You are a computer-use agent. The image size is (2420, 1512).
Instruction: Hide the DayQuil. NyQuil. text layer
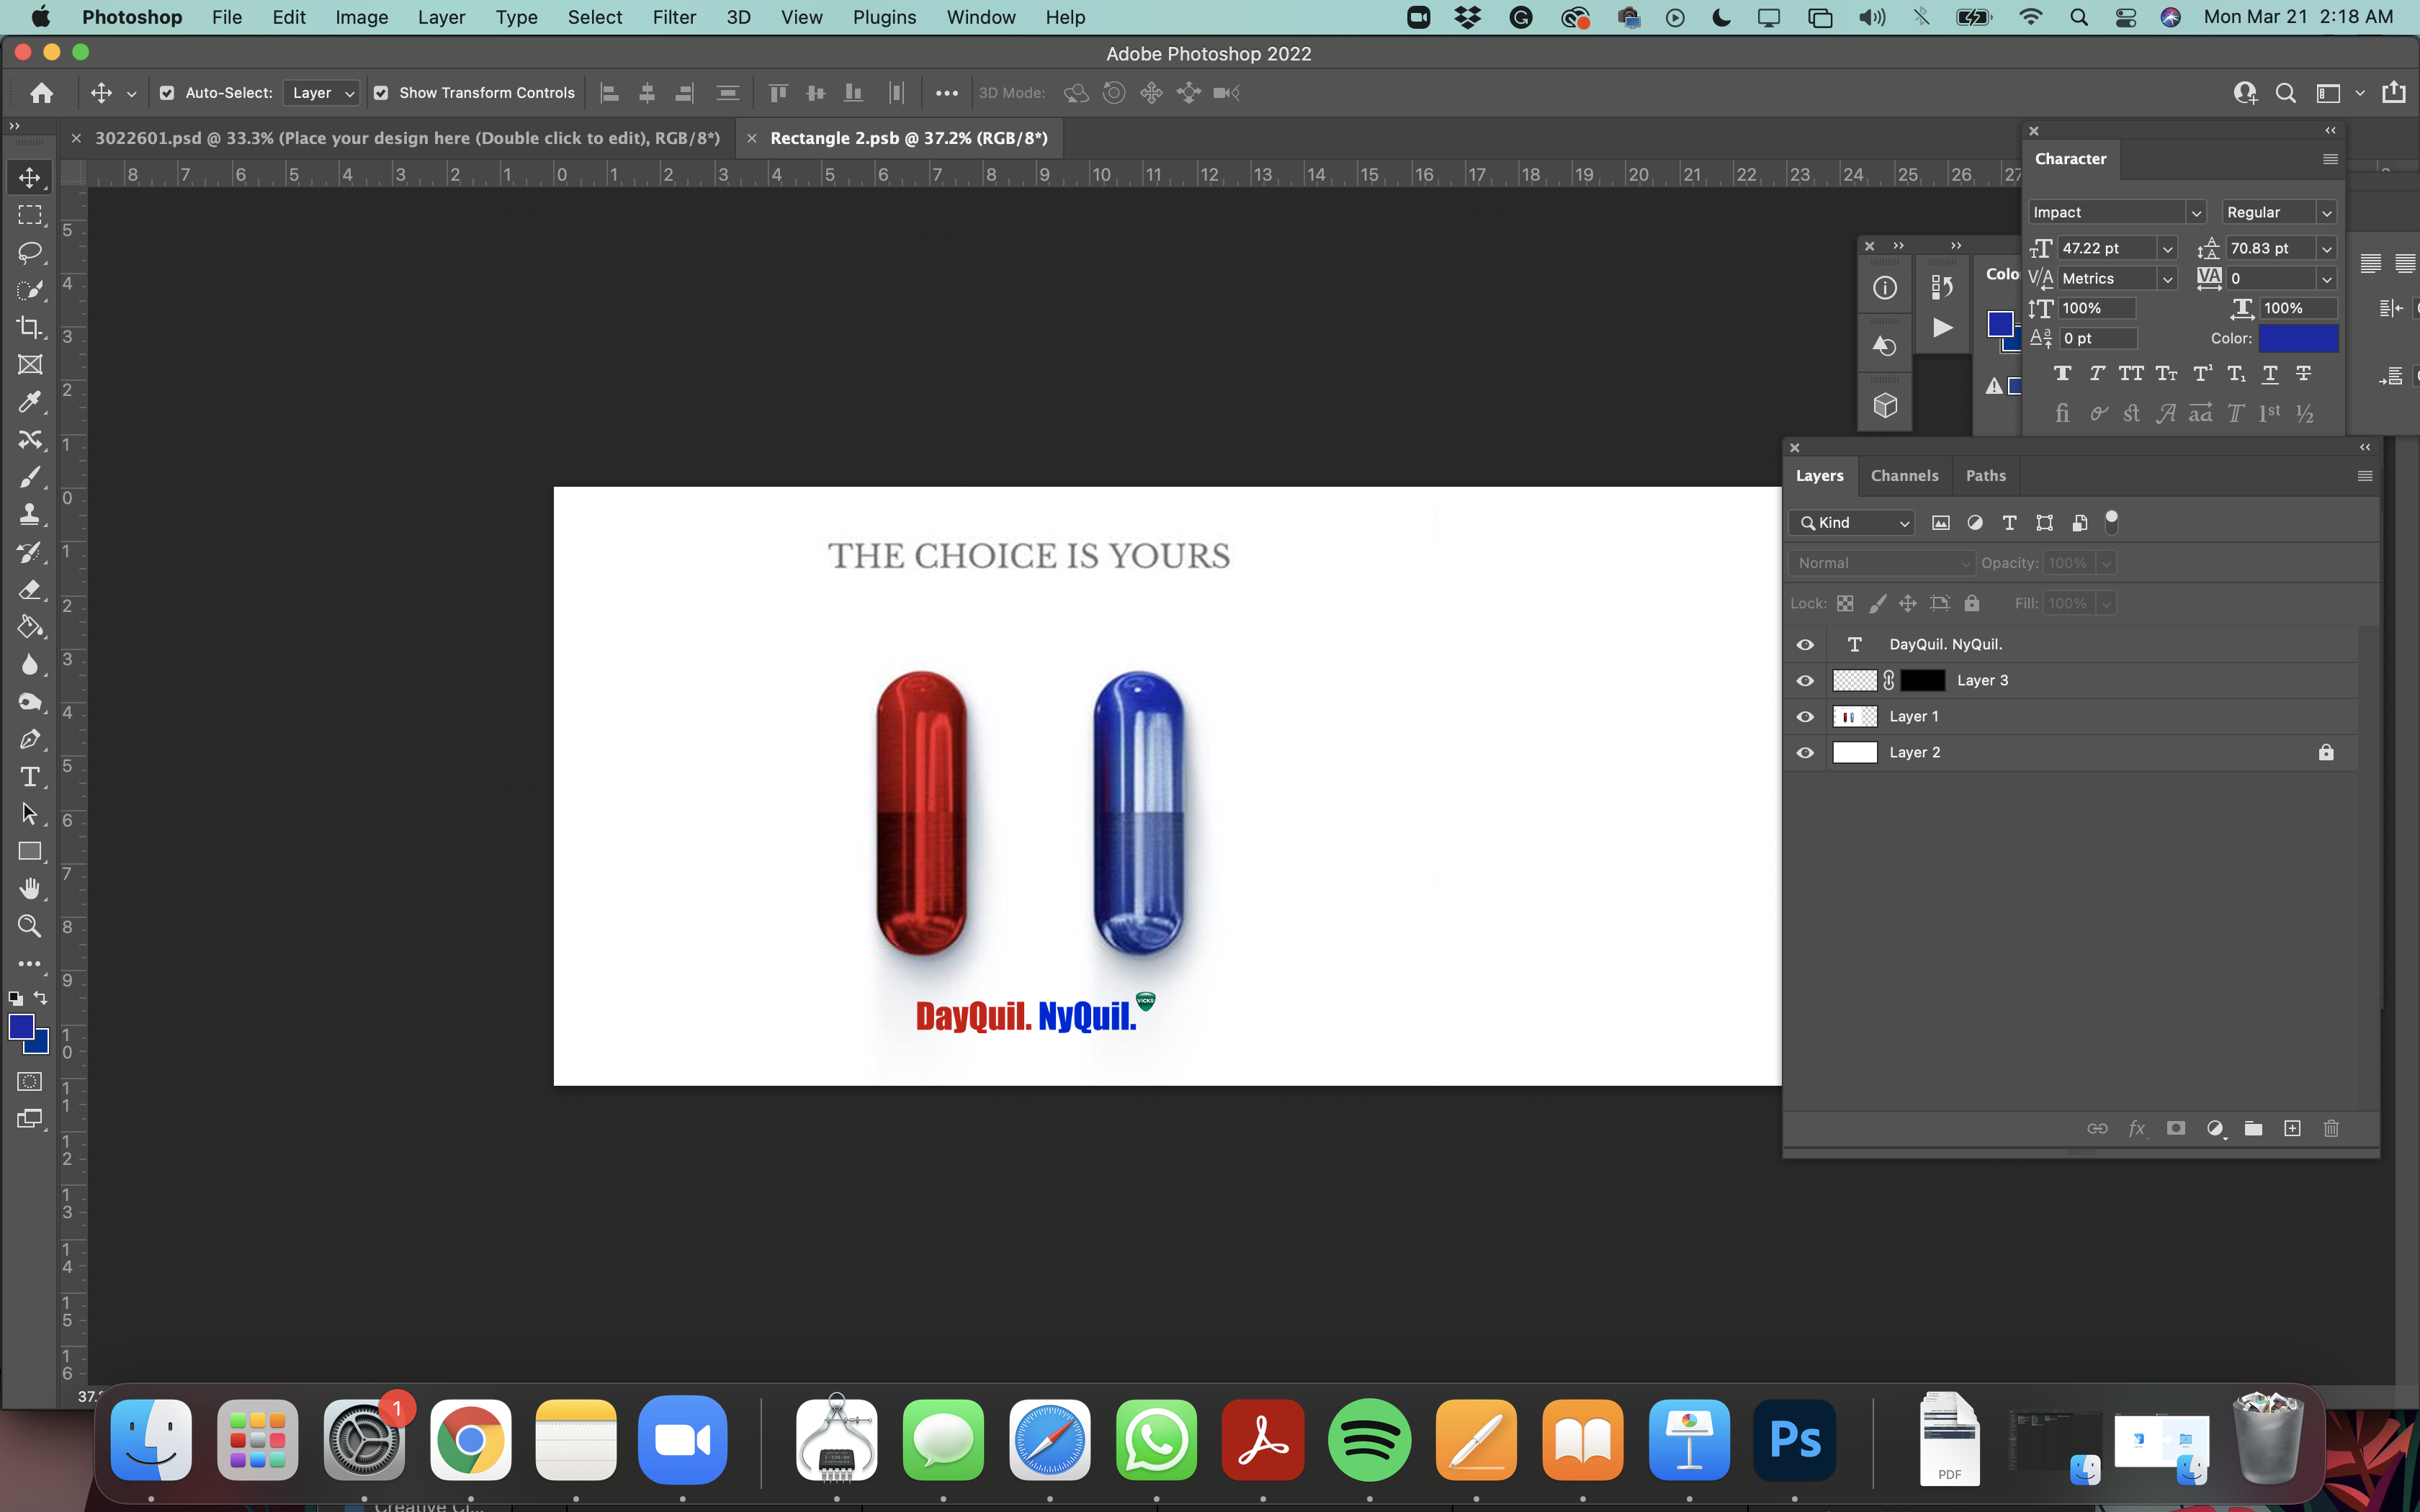(1805, 645)
